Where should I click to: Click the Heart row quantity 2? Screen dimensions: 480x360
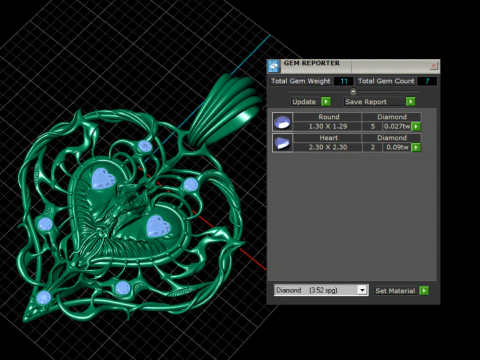click(373, 147)
